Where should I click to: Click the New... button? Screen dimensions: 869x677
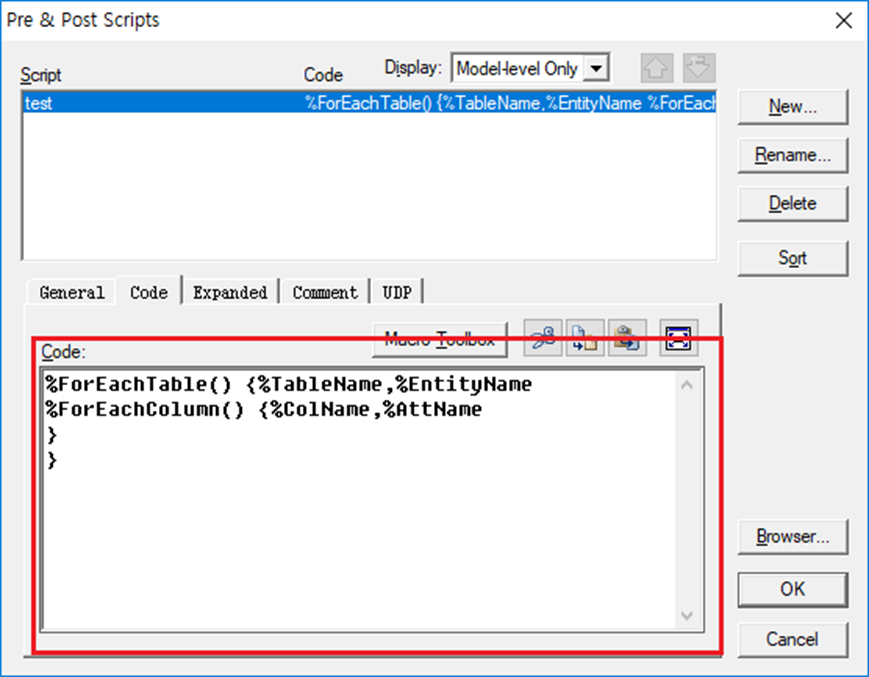point(793,106)
